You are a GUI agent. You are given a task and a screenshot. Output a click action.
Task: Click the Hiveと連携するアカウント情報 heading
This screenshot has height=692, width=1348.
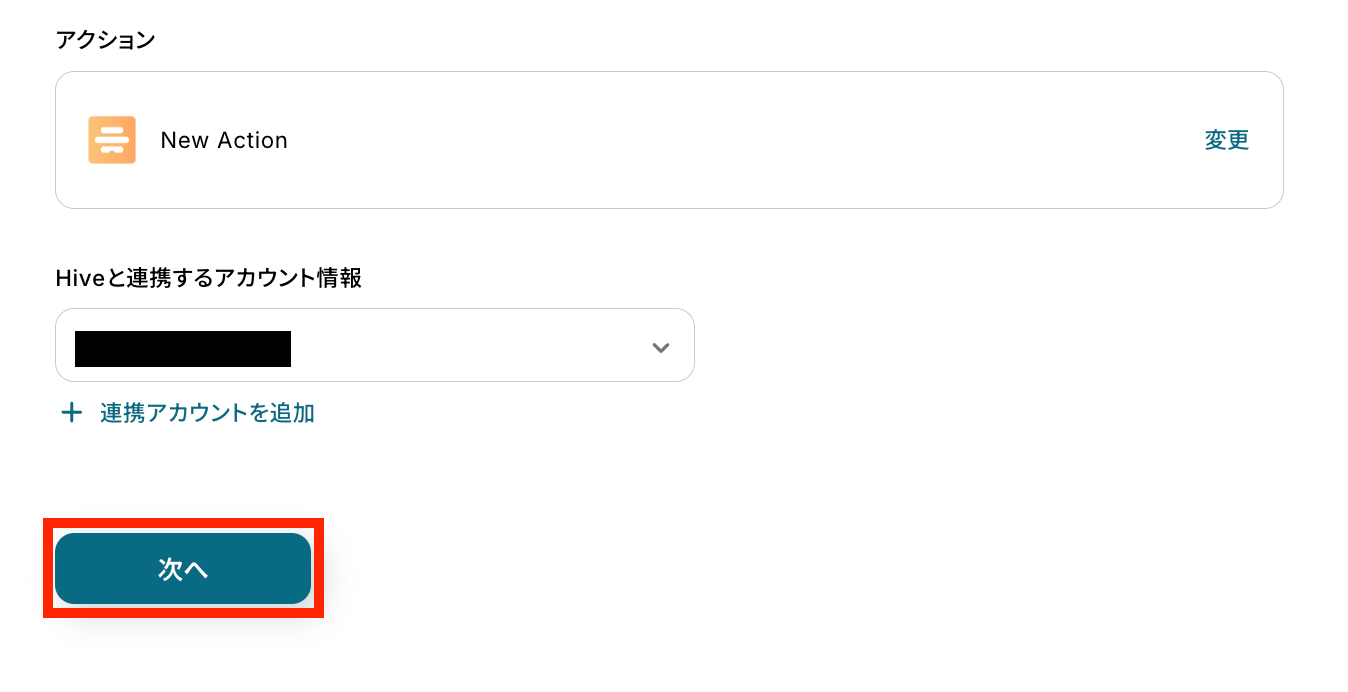[x=208, y=279]
